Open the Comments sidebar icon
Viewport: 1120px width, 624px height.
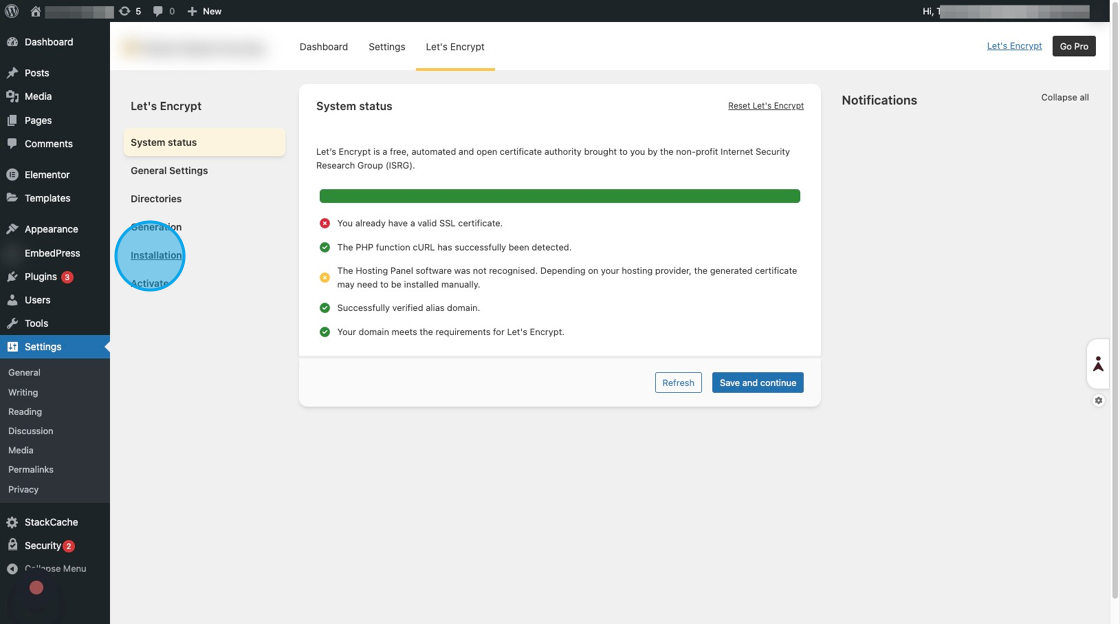coord(12,144)
